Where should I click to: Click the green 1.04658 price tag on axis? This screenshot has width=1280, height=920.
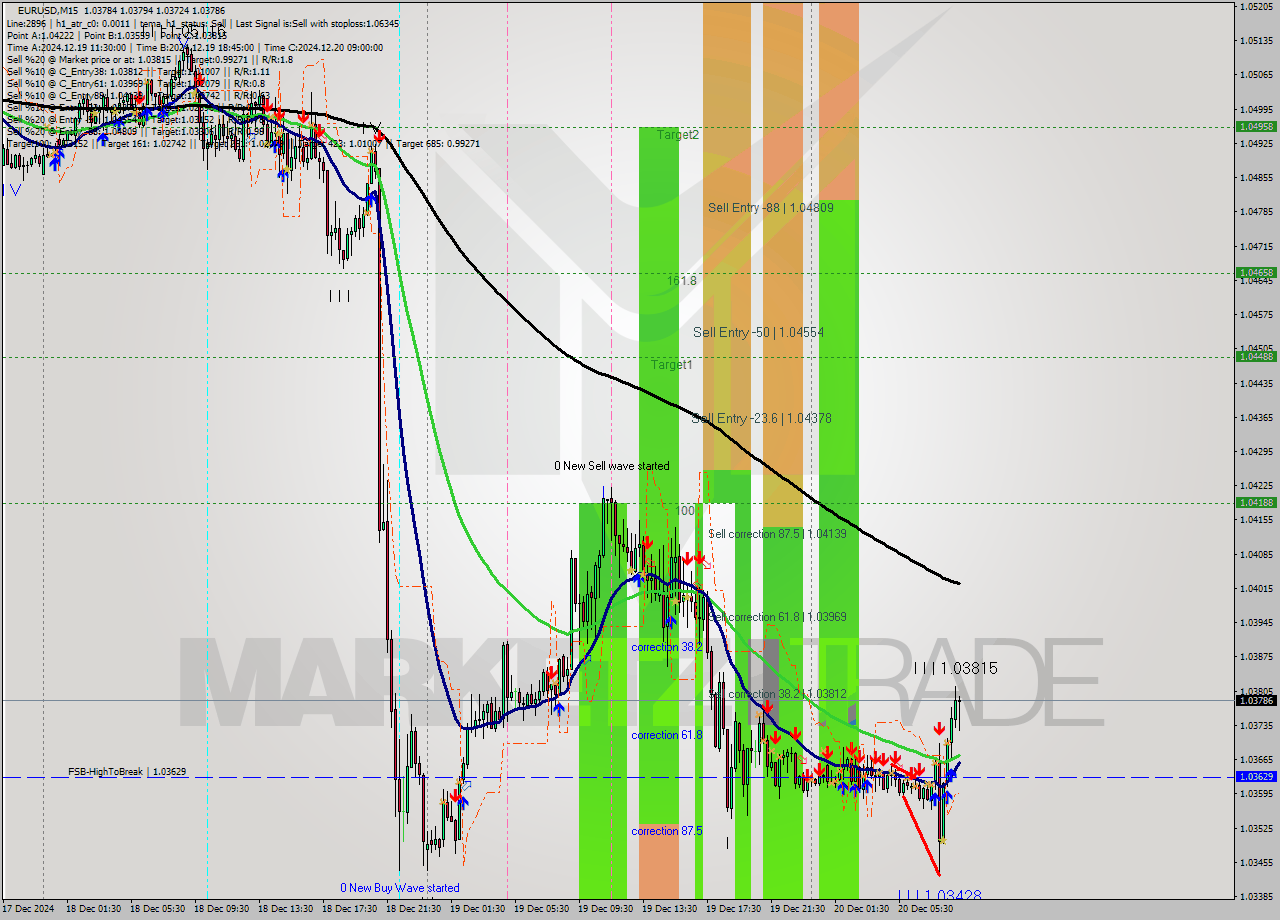pyautogui.click(x=1256, y=272)
